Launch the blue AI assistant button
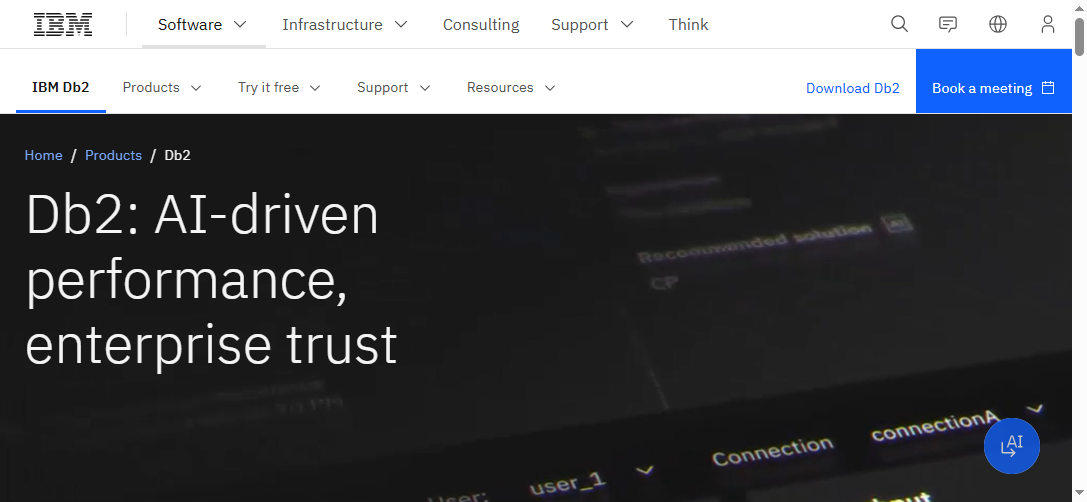Image resolution: width=1087 pixels, height=502 pixels. coord(1011,446)
